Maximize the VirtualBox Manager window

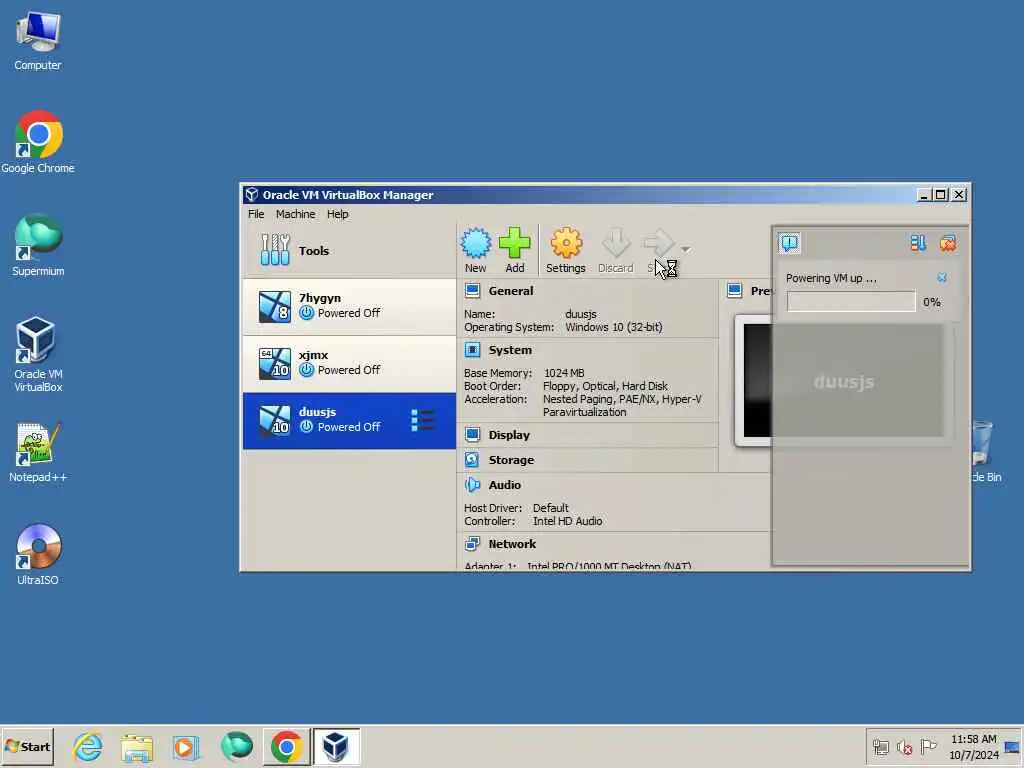tap(940, 195)
